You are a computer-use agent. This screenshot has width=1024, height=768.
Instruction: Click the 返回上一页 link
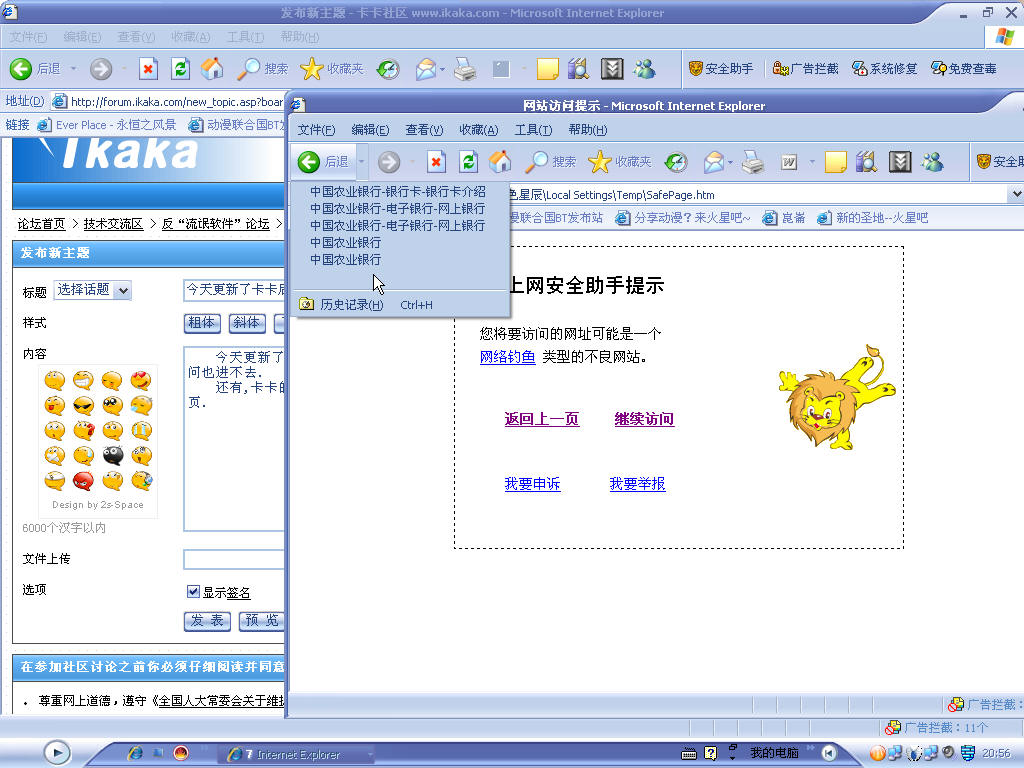coord(541,419)
